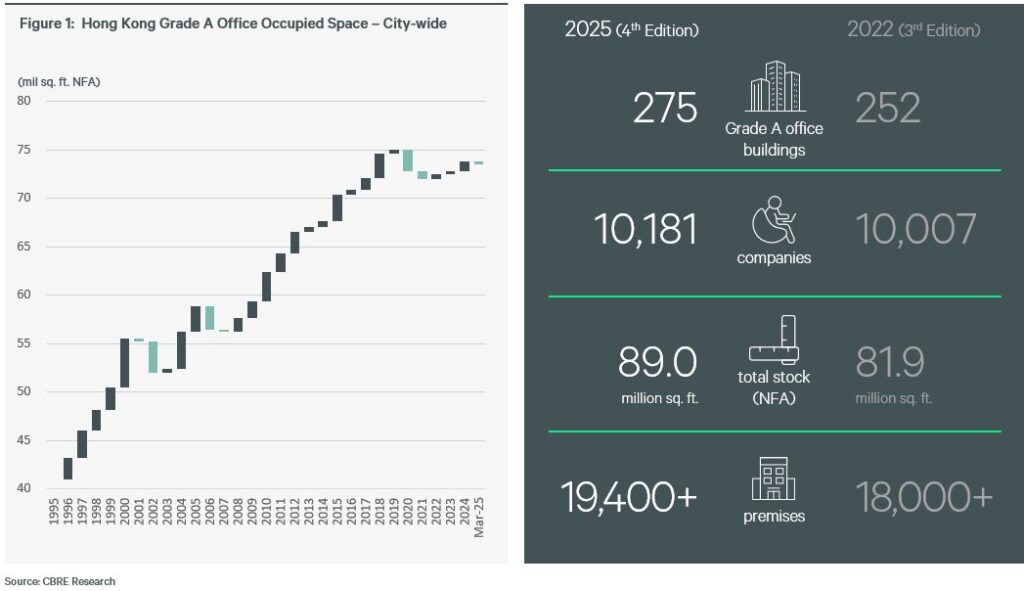Select the 10,181 companies number

pyautogui.click(x=646, y=230)
